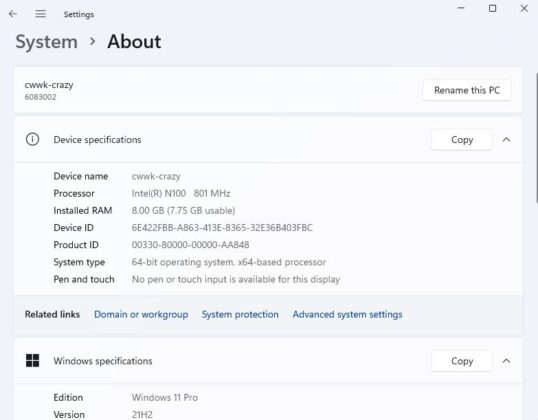Click the Device specifications info icon
The height and width of the screenshot is (420, 538).
33,139
